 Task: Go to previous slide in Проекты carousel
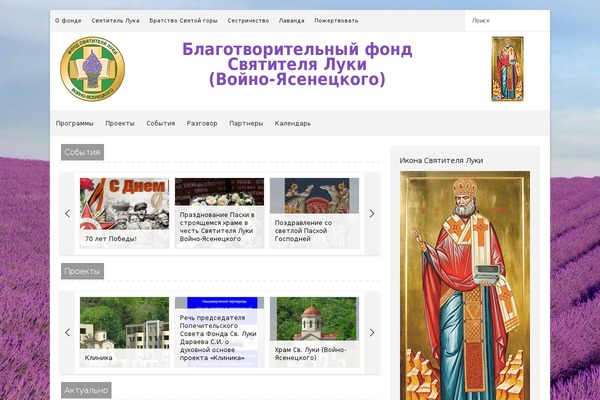point(67,333)
